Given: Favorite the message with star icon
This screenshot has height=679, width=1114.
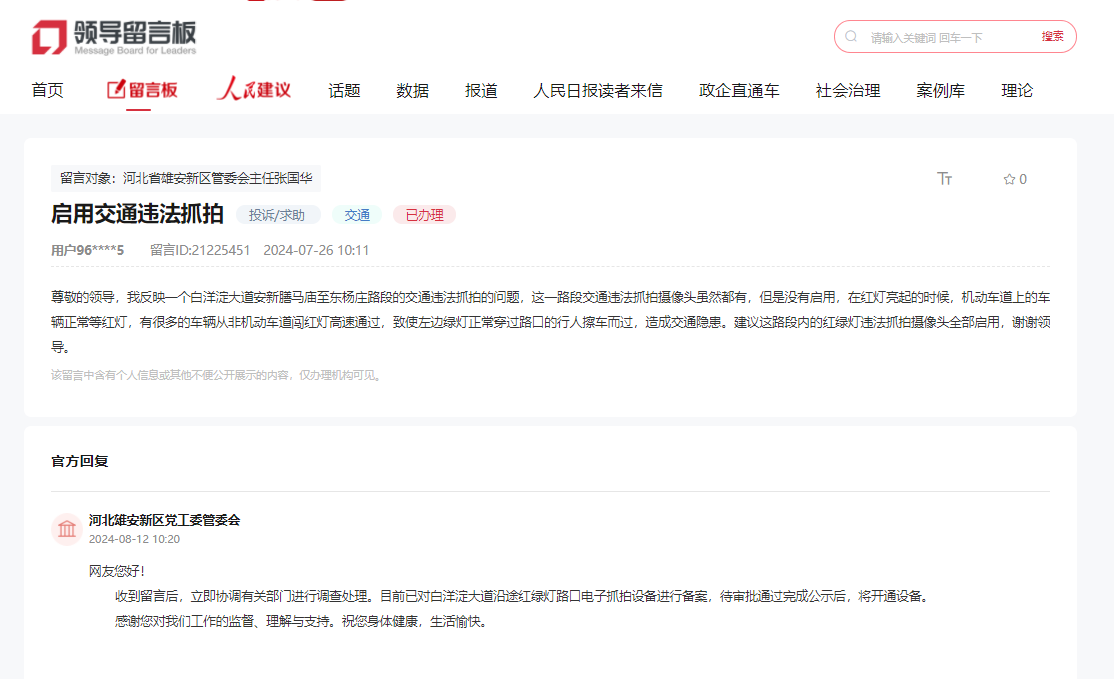Looking at the screenshot, I should [1014, 179].
